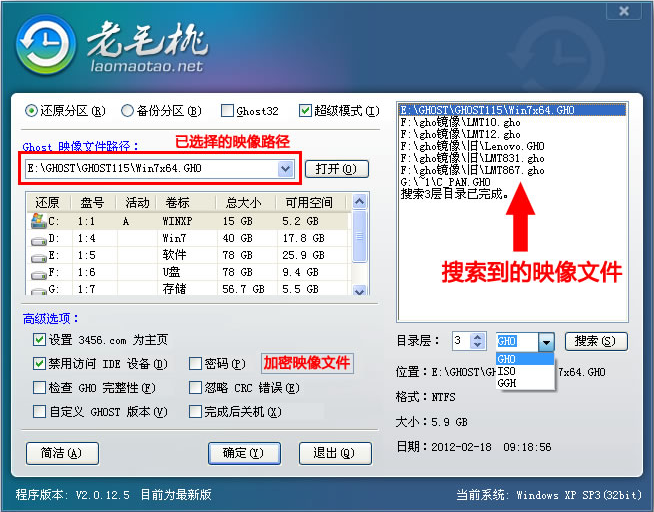Select E:\GHOST\GHOST115\Win7x64.GHO in results
The image size is (654, 512).
point(512,110)
